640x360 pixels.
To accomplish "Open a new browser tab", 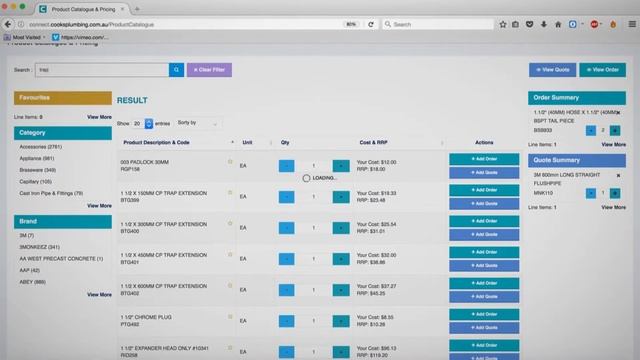I will pyautogui.click(x=137, y=9).
